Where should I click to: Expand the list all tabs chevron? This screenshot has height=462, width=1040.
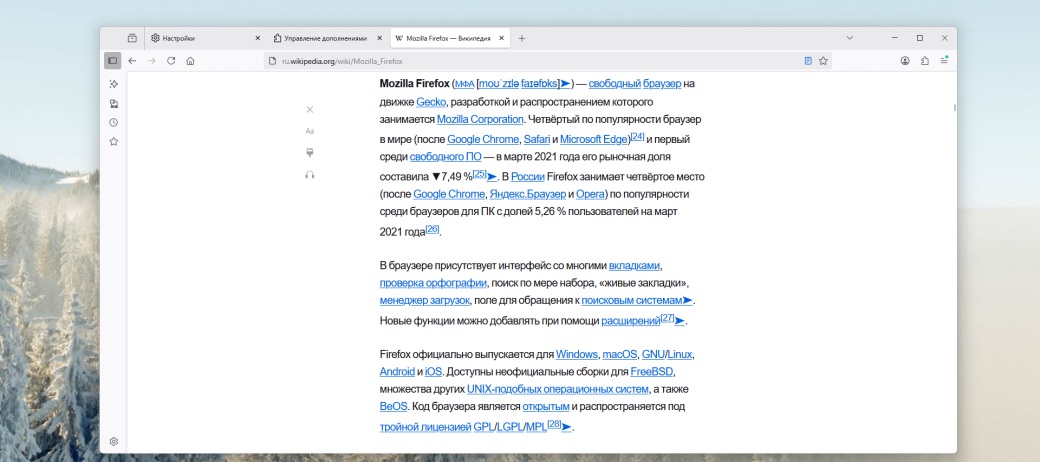pos(849,38)
